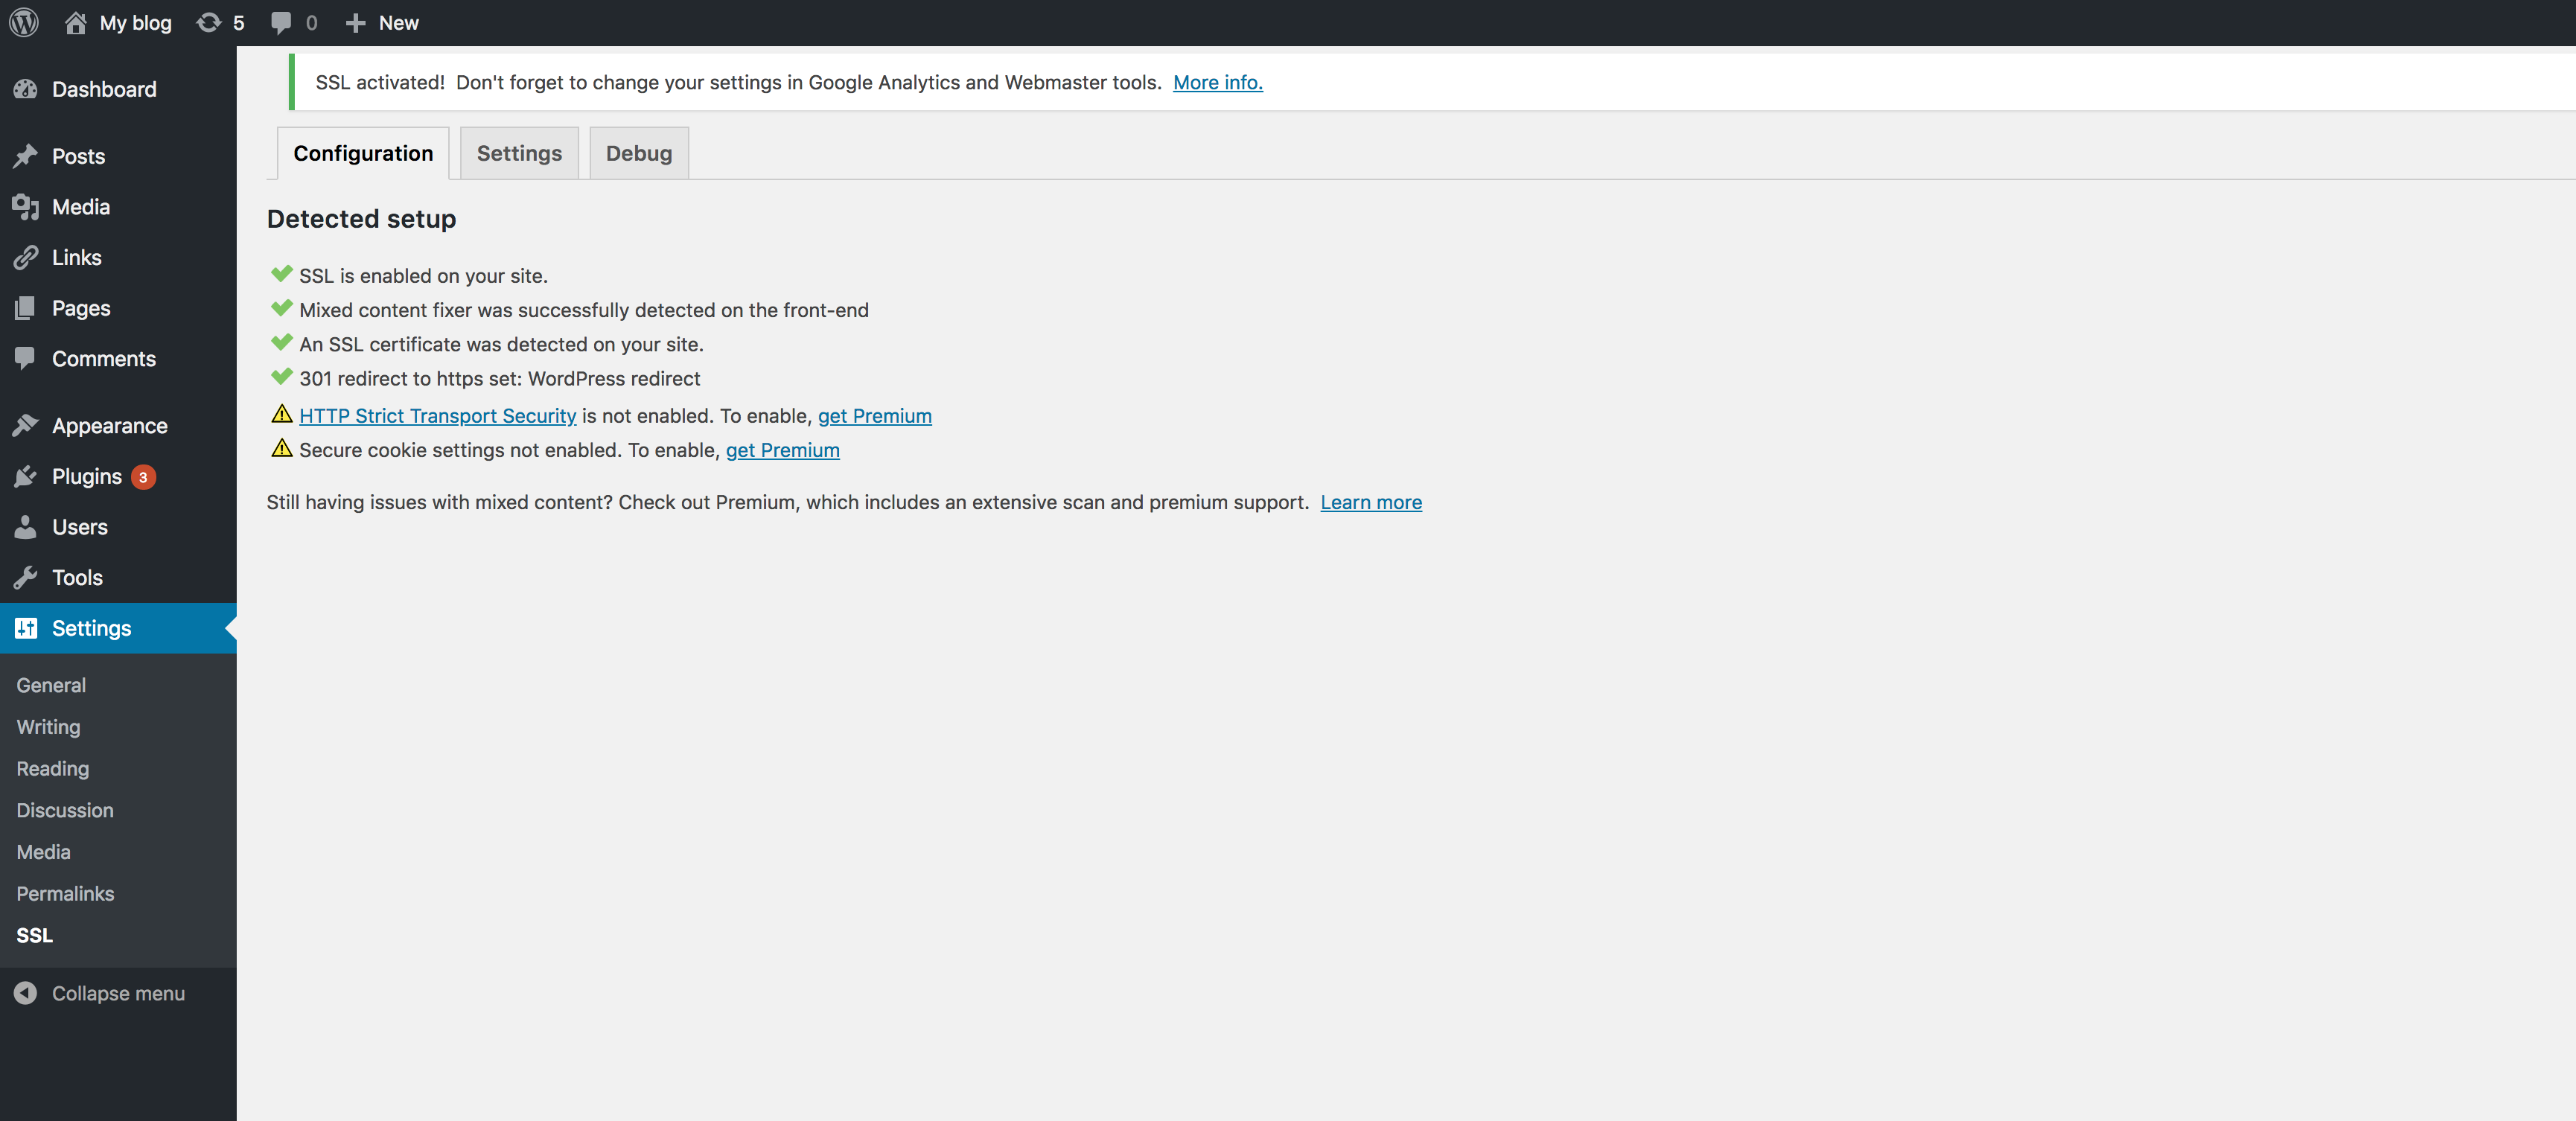This screenshot has height=1121, width=2576.
Task: Click the More info link
Action: pos(1217,82)
